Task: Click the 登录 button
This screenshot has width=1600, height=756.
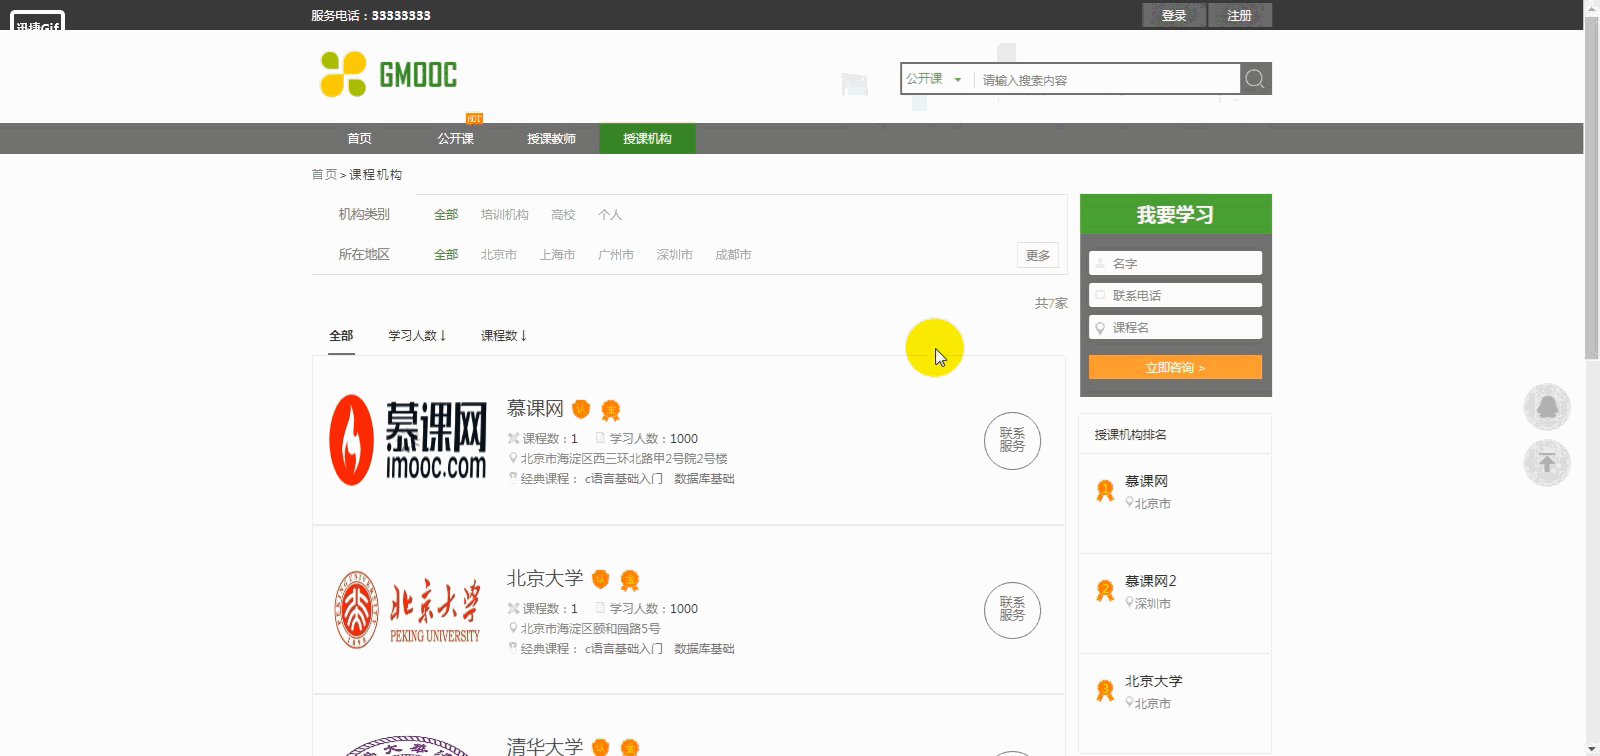Action: [1174, 15]
